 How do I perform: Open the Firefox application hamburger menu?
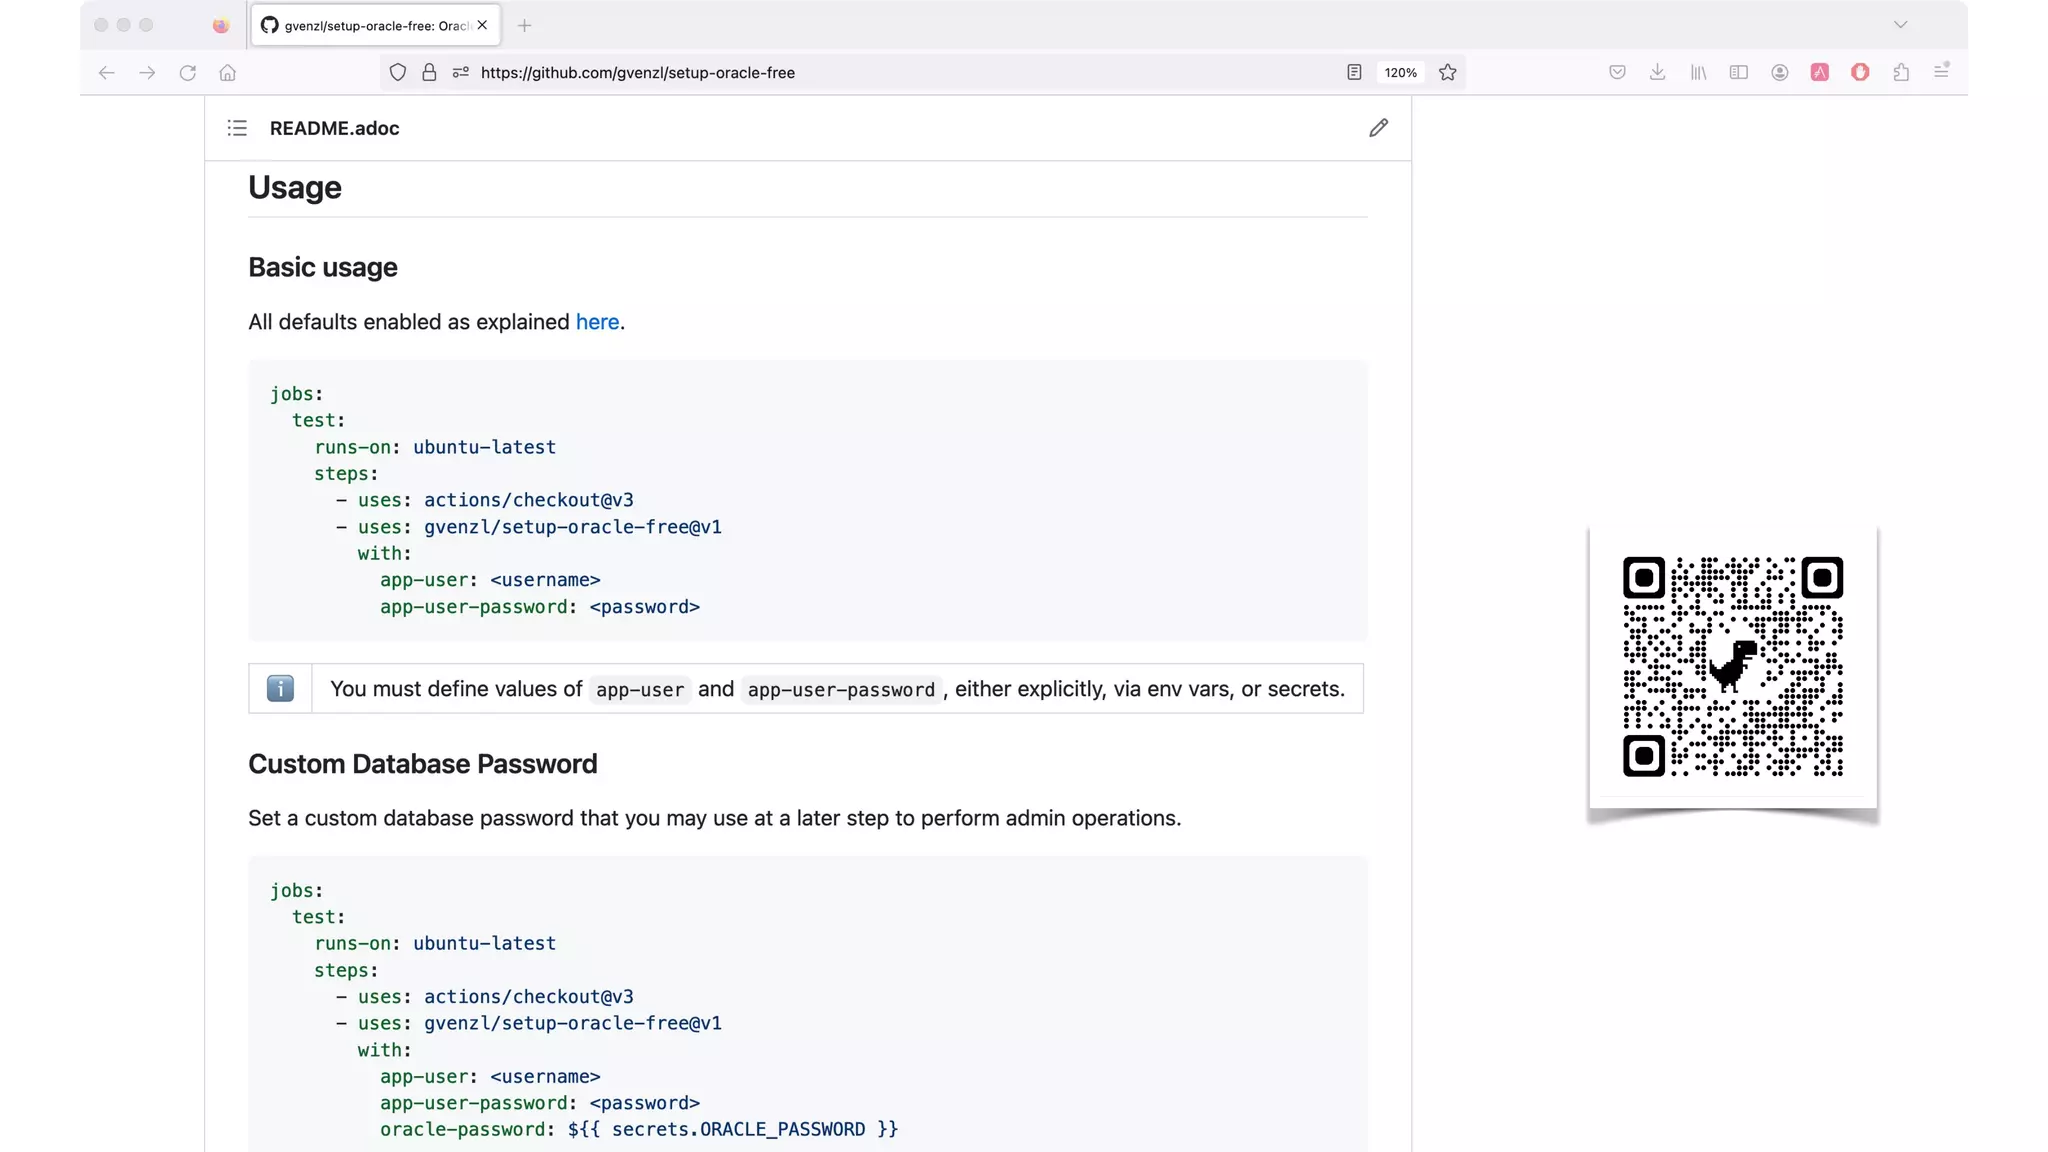(1941, 72)
